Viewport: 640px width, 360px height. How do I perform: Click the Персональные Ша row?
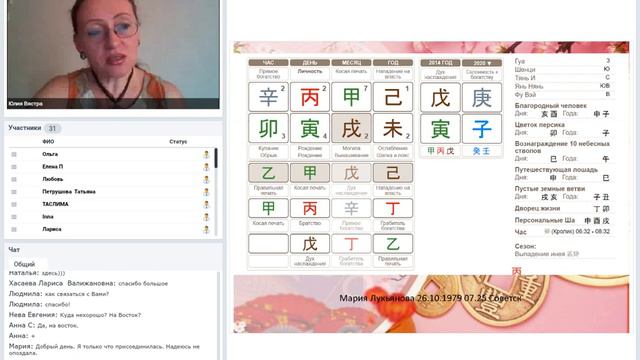562,220
